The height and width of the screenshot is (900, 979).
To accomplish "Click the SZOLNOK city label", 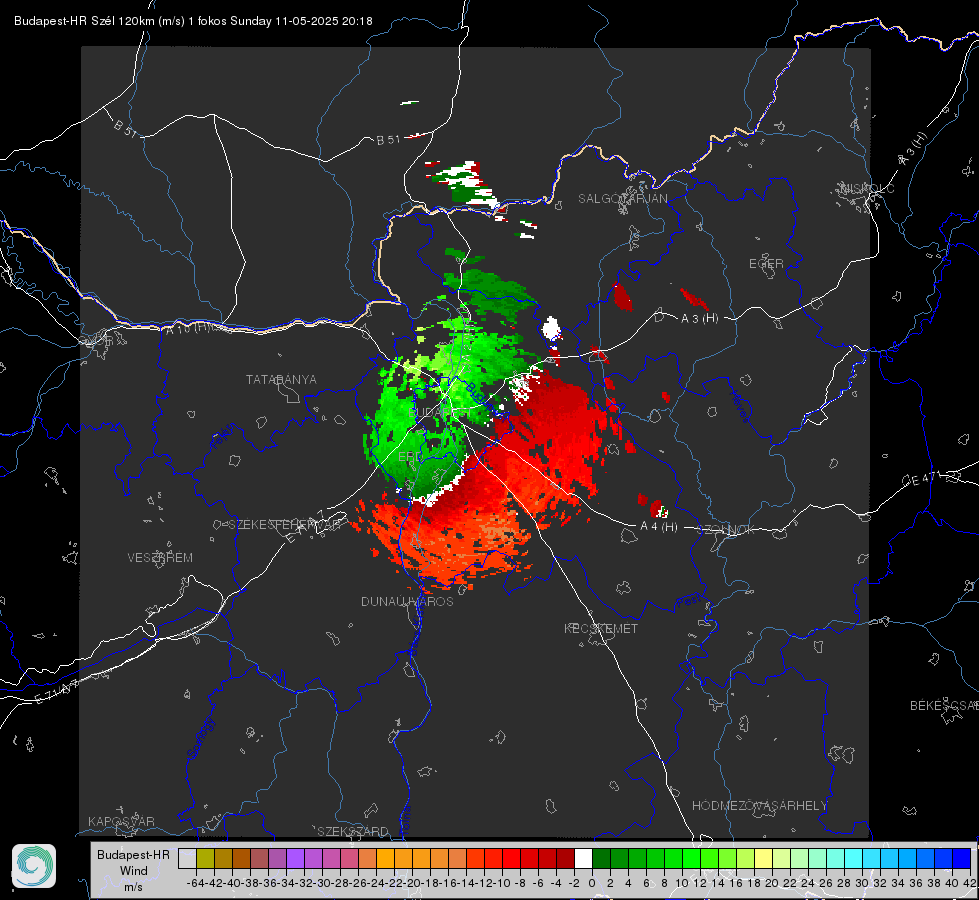I will click(x=726, y=530).
